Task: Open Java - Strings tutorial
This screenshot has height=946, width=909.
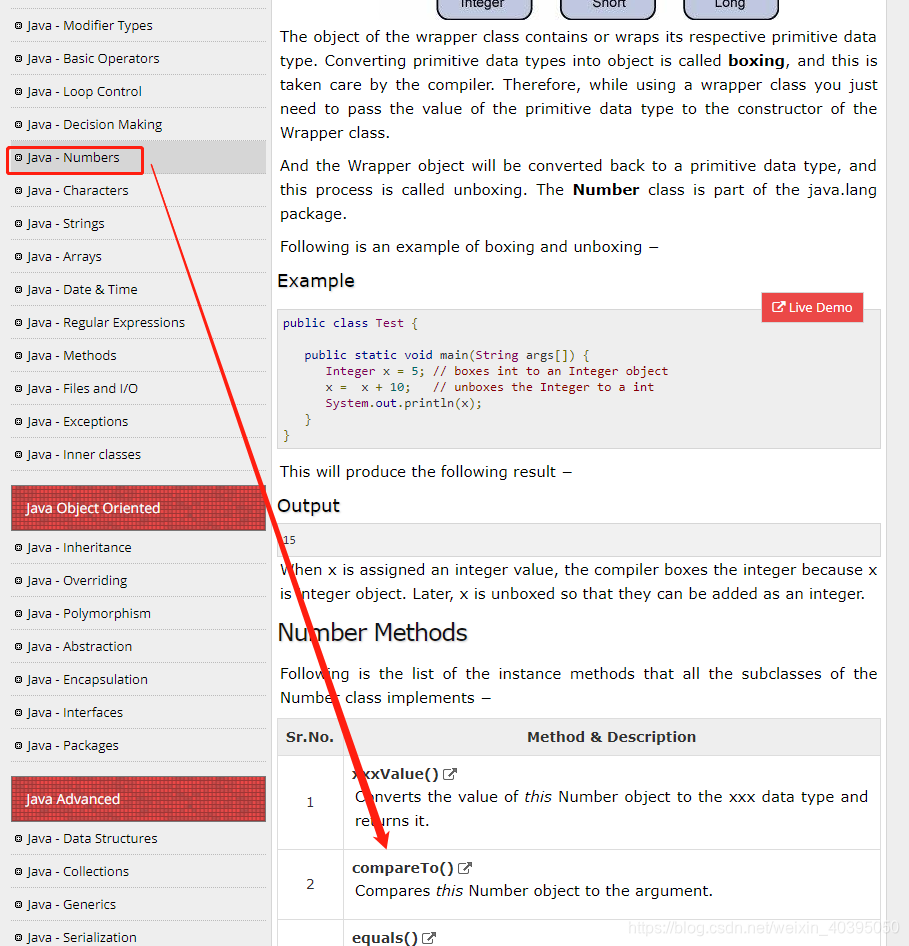Action: [x=65, y=224]
